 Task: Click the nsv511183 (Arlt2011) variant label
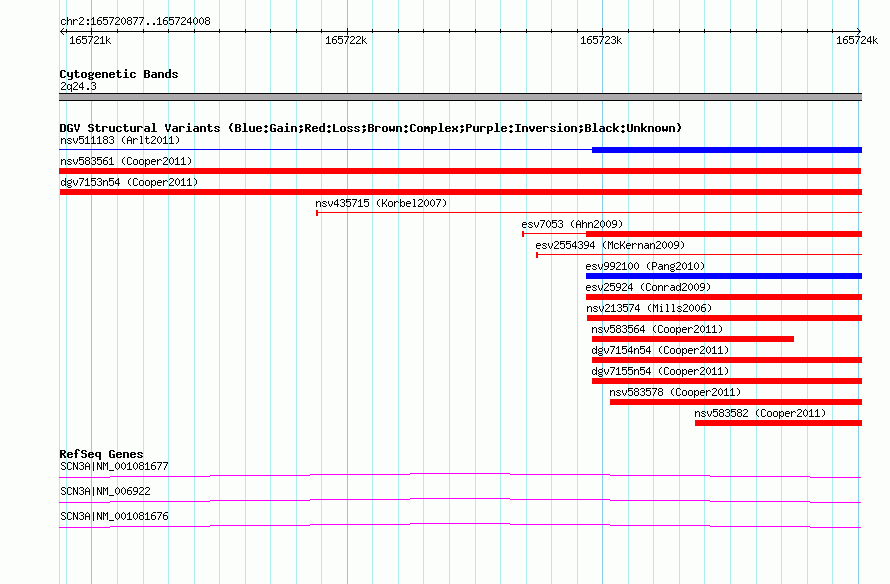coord(120,140)
